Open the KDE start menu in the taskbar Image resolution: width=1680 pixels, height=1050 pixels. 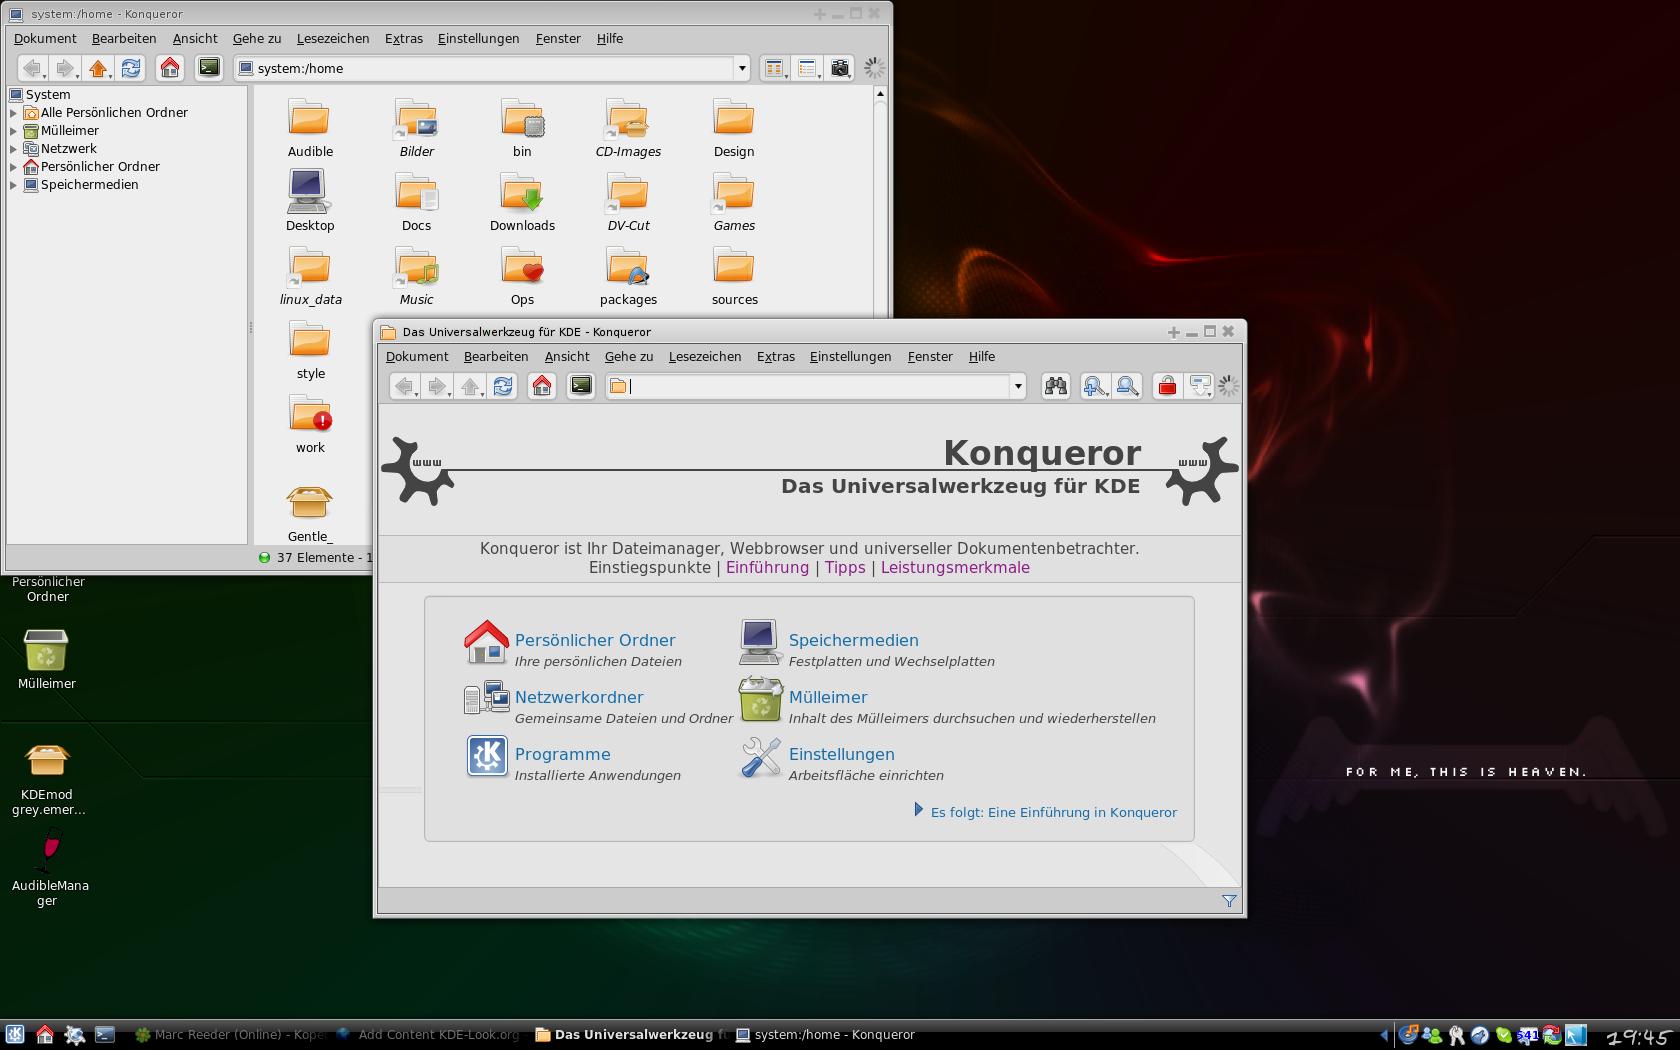14,1035
